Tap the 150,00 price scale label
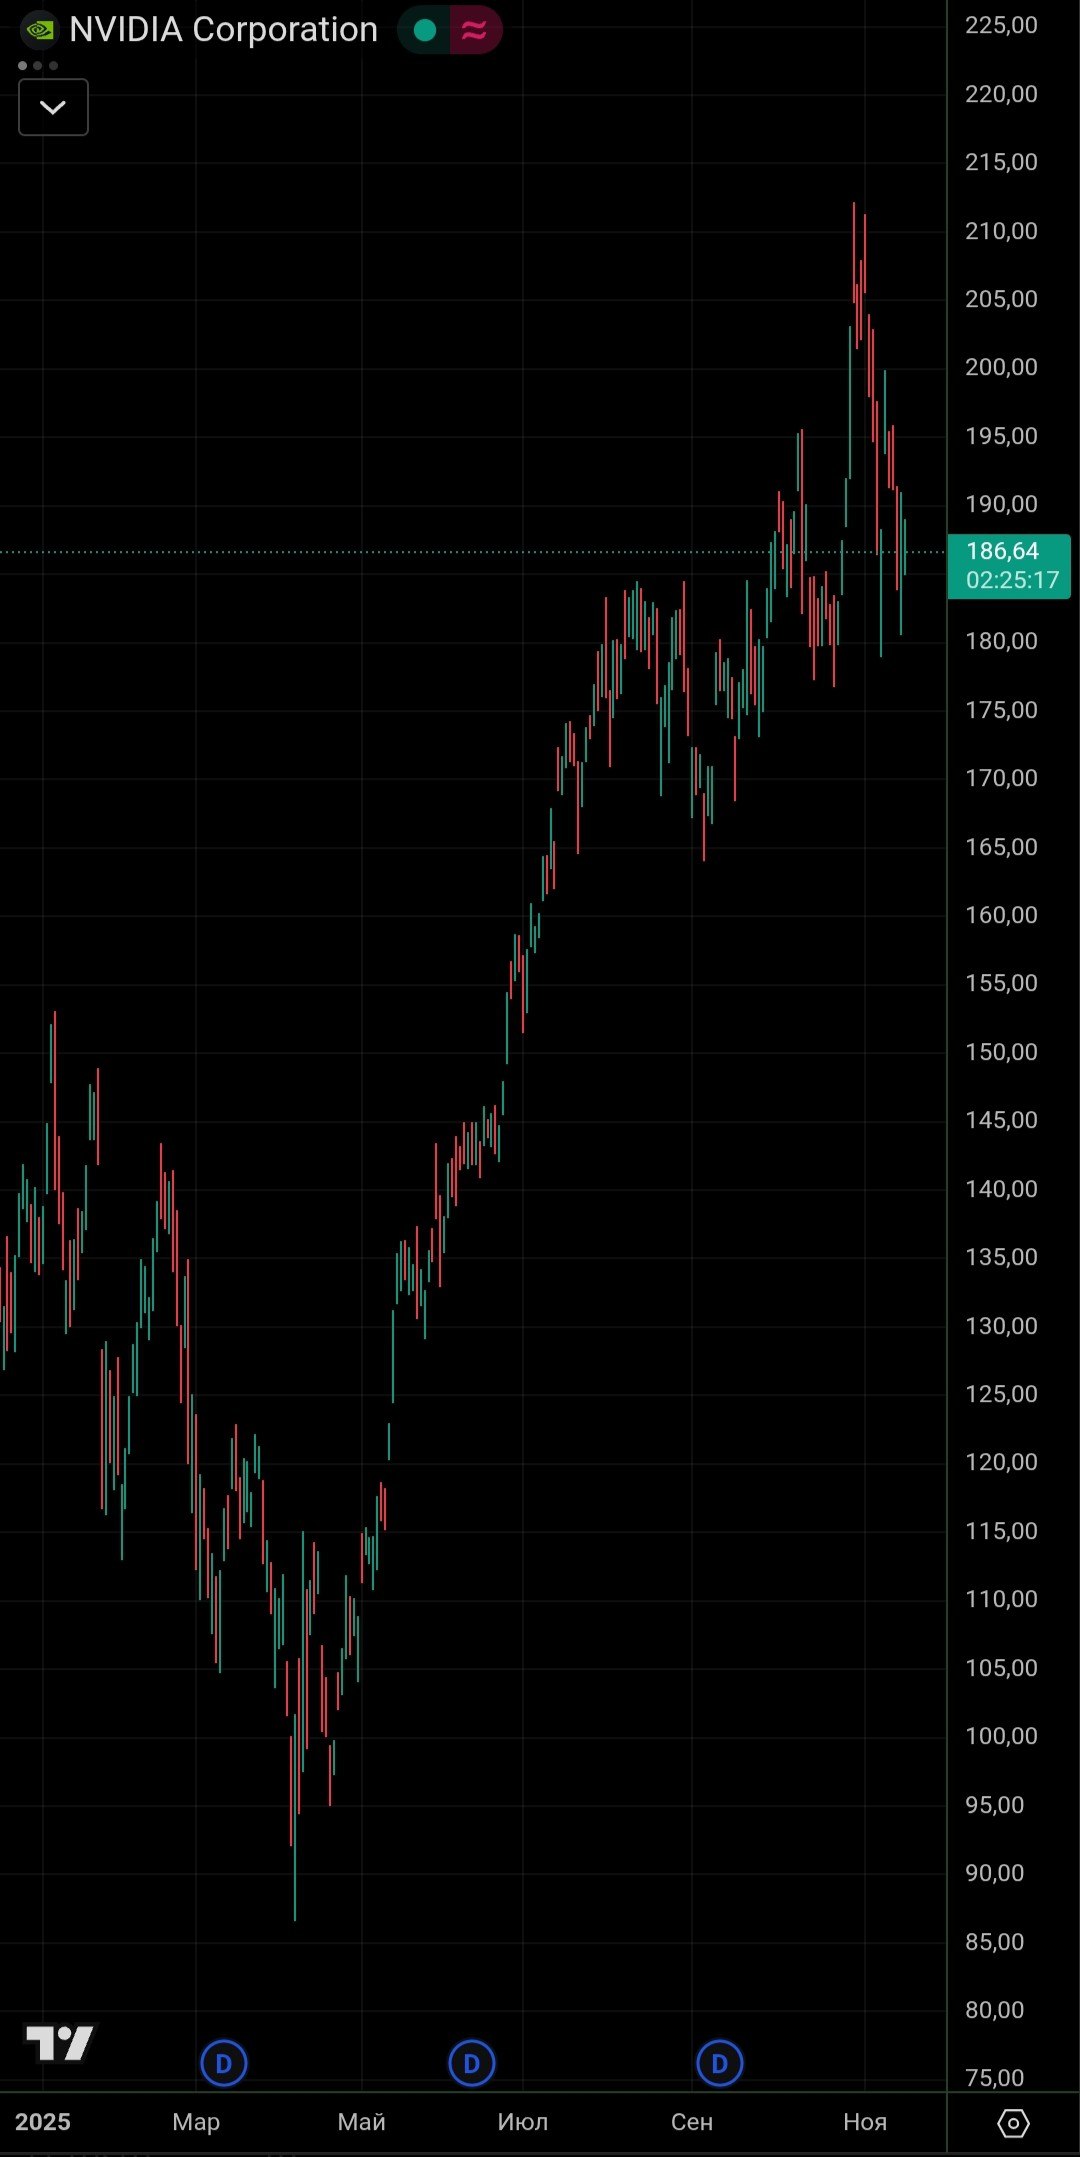Viewport: 1080px width, 2157px height. [1001, 1052]
